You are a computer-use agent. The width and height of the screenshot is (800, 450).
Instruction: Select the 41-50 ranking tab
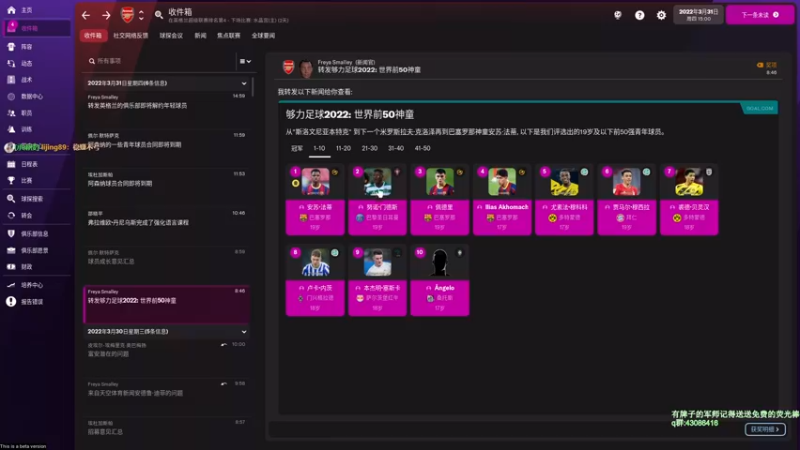click(x=422, y=148)
